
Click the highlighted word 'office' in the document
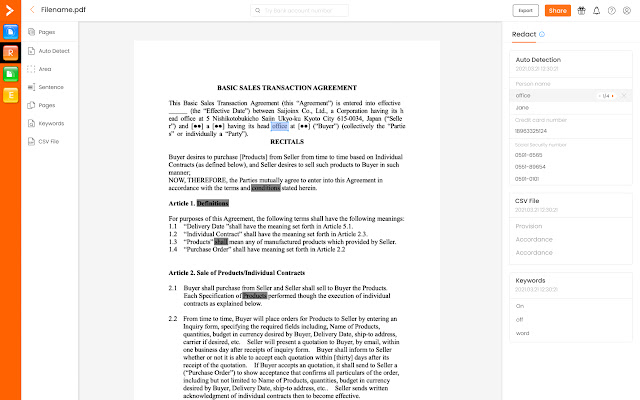[280, 126]
